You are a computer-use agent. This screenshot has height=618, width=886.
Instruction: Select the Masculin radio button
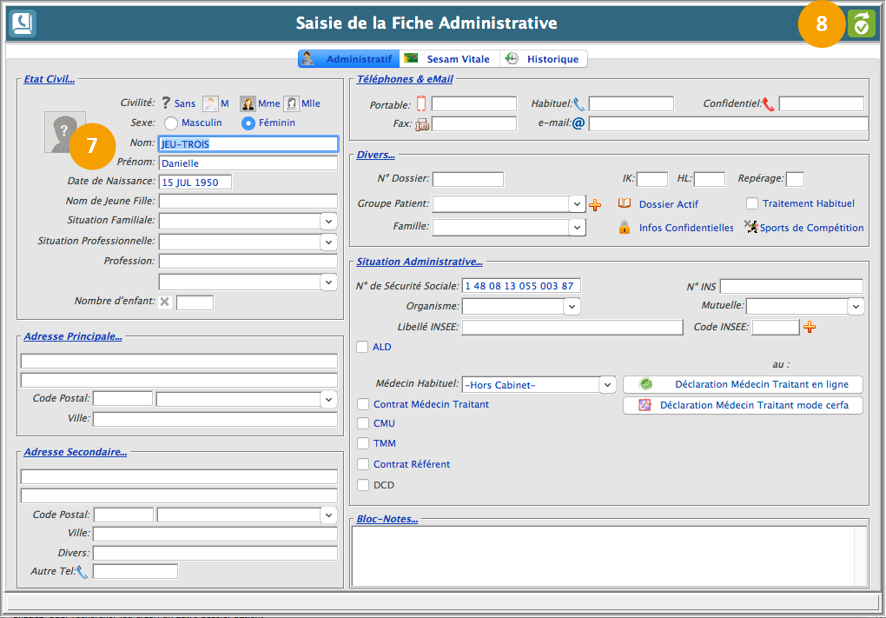pyautogui.click(x=171, y=123)
